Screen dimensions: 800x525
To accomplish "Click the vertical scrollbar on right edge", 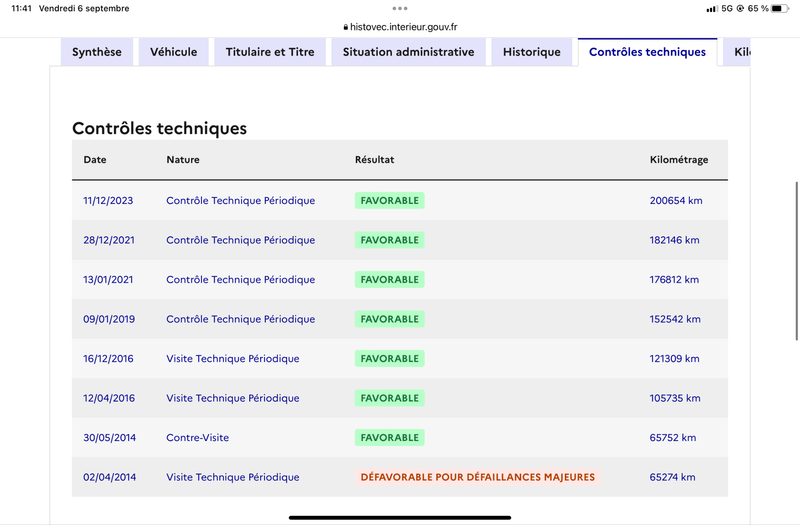I will 796,261.
